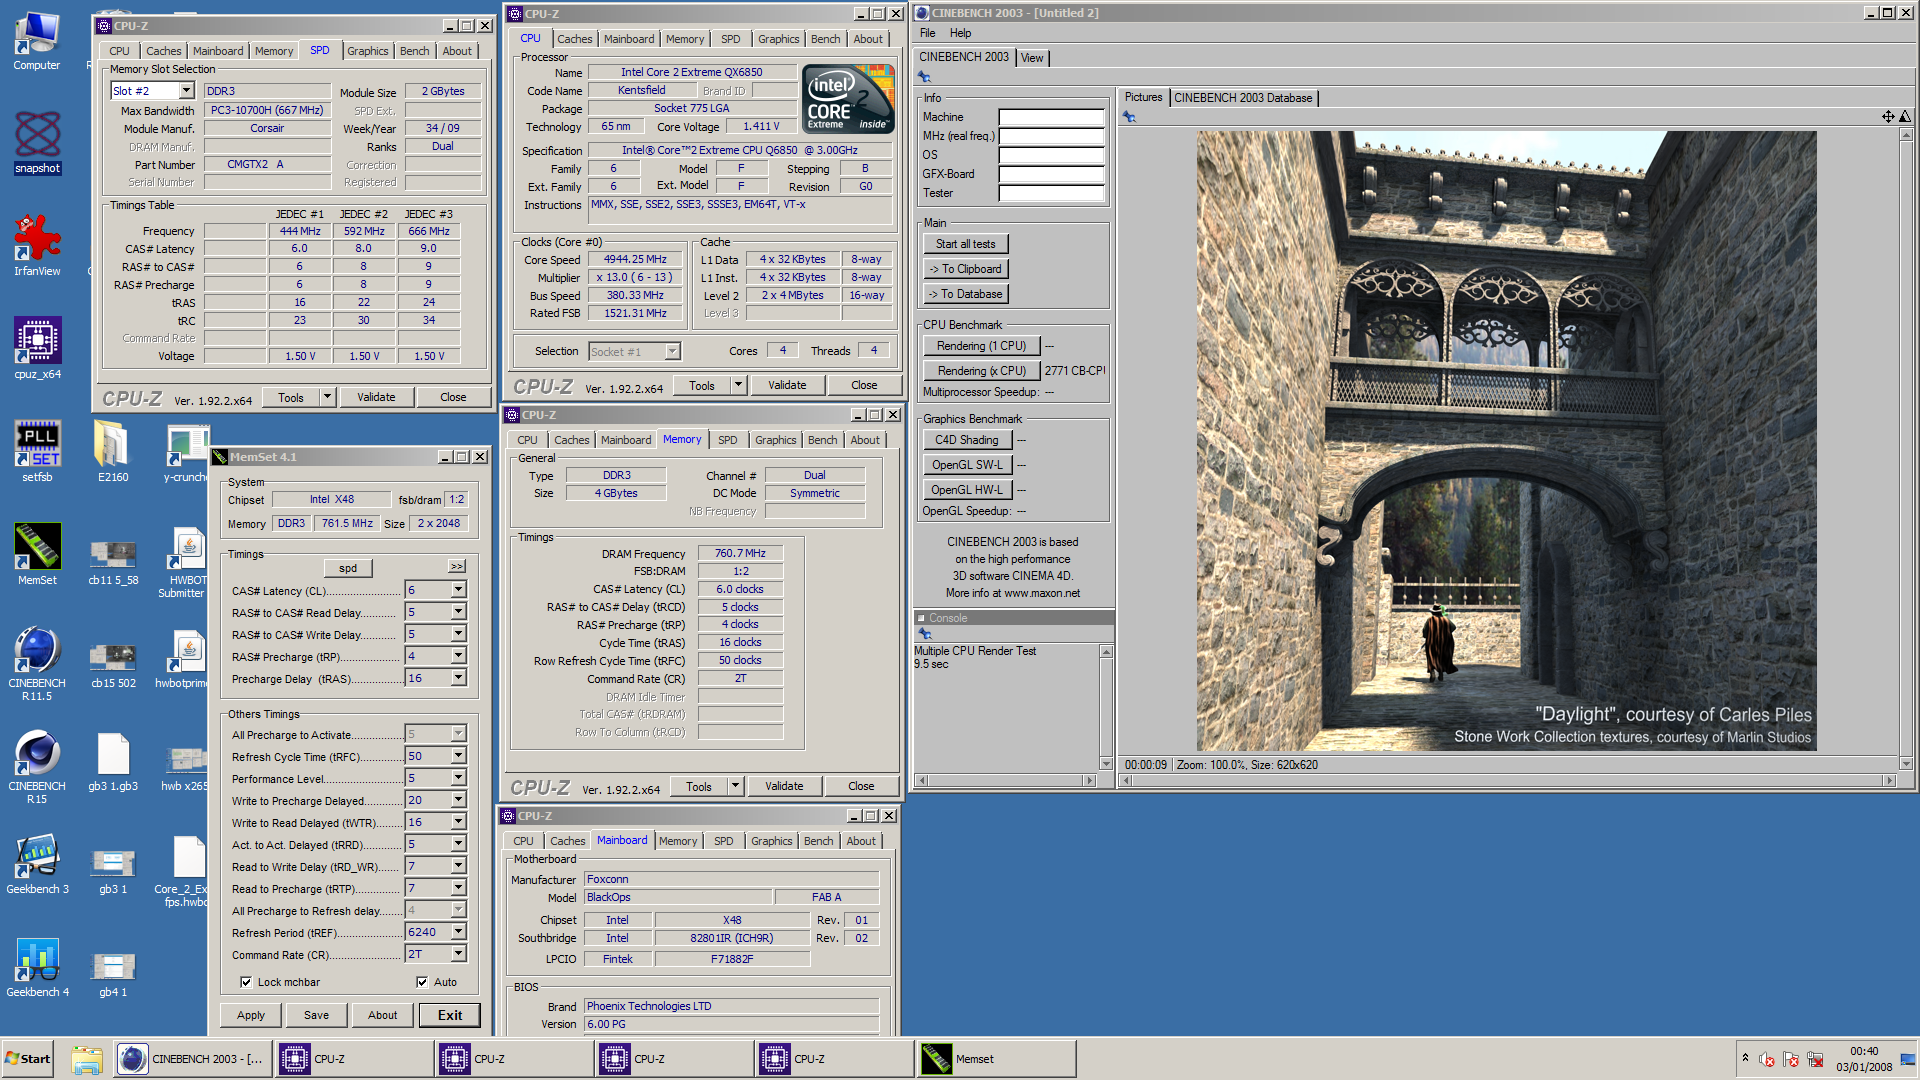
Task: Open the Write to Read Delayed (tWTR) dropdown
Action: point(458,822)
